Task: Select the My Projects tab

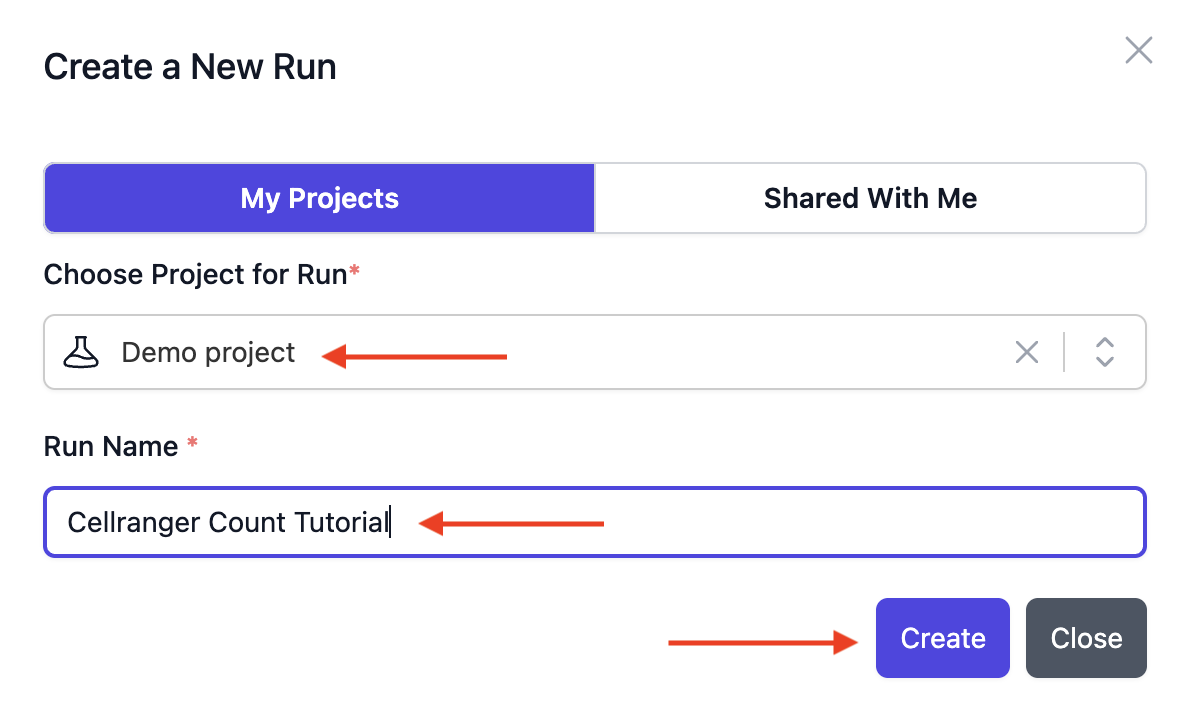Action: coord(318,198)
